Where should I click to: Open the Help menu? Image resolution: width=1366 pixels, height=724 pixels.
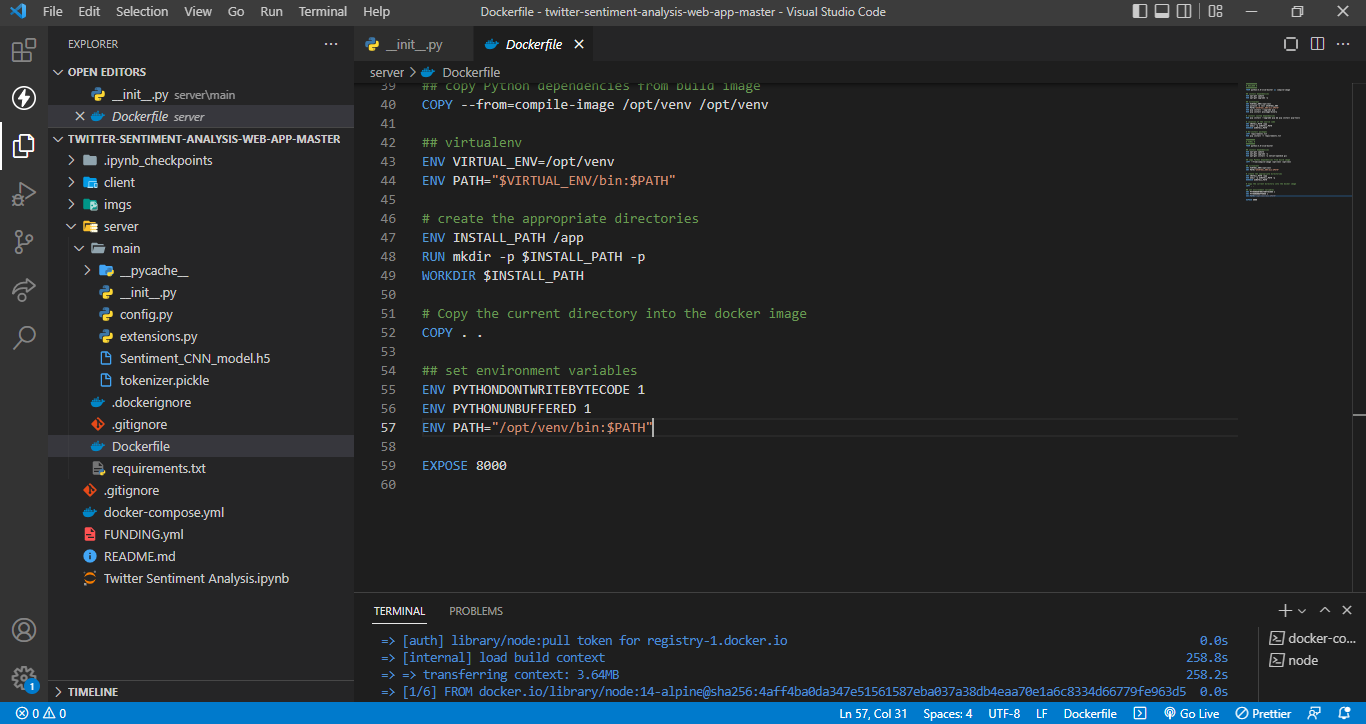377,12
